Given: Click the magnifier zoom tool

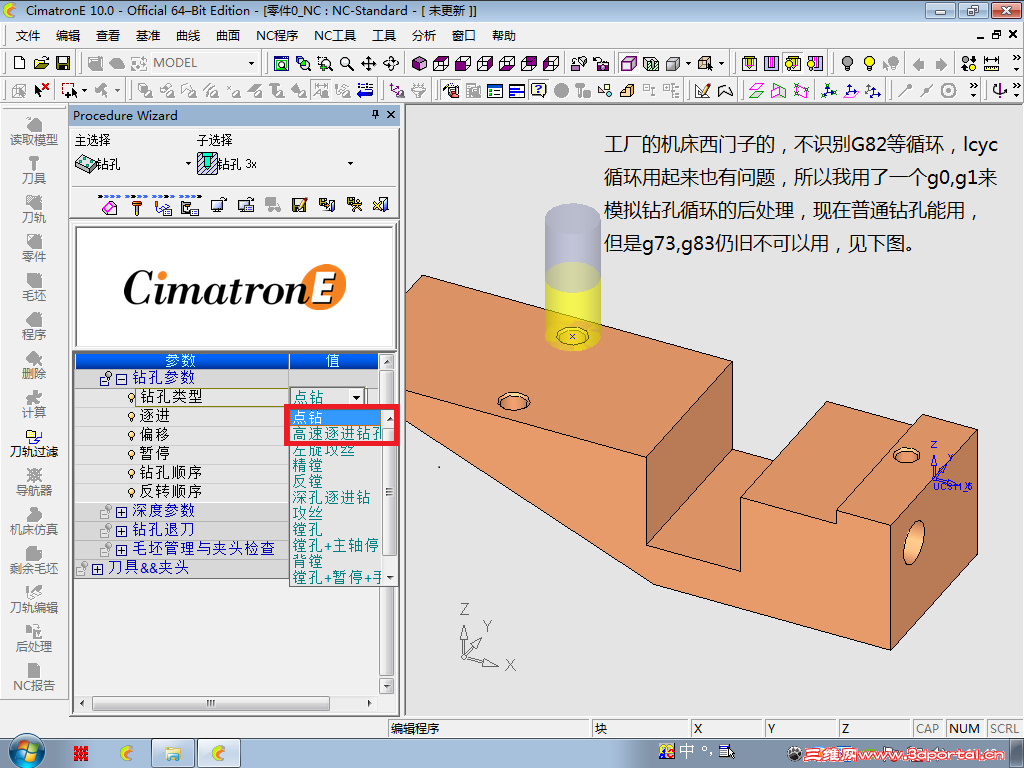Looking at the screenshot, I should coord(347,63).
